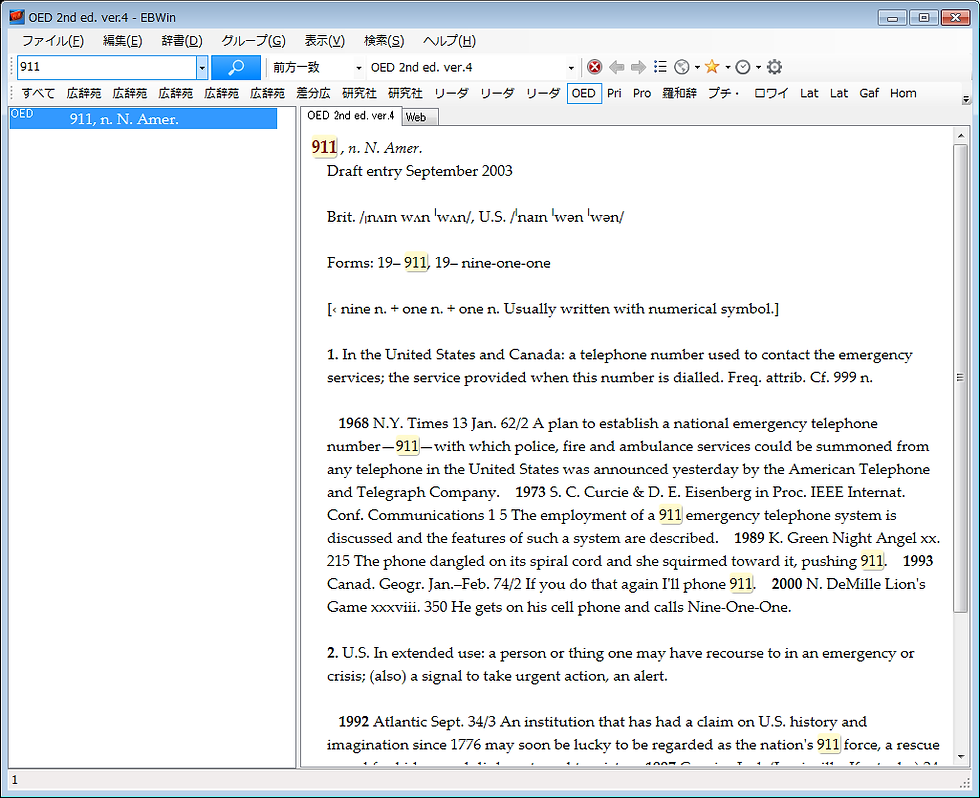Select the Pro dictionary button

pyautogui.click(x=642, y=93)
